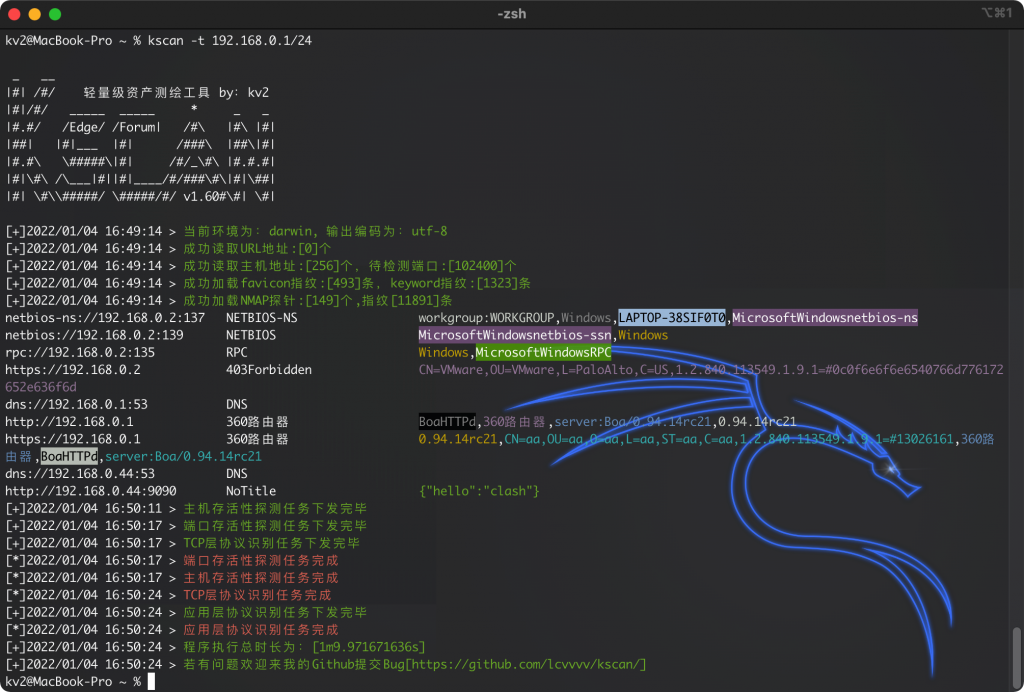Click the rpc://192.168.0.2:135 entry
This screenshot has width=1024, height=692.
[x=80, y=353]
